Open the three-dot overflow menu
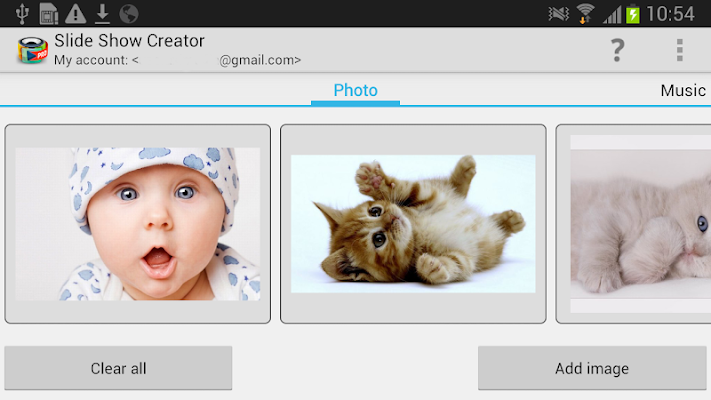The width and height of the screenshot is (711, 400). pos(679,50)
